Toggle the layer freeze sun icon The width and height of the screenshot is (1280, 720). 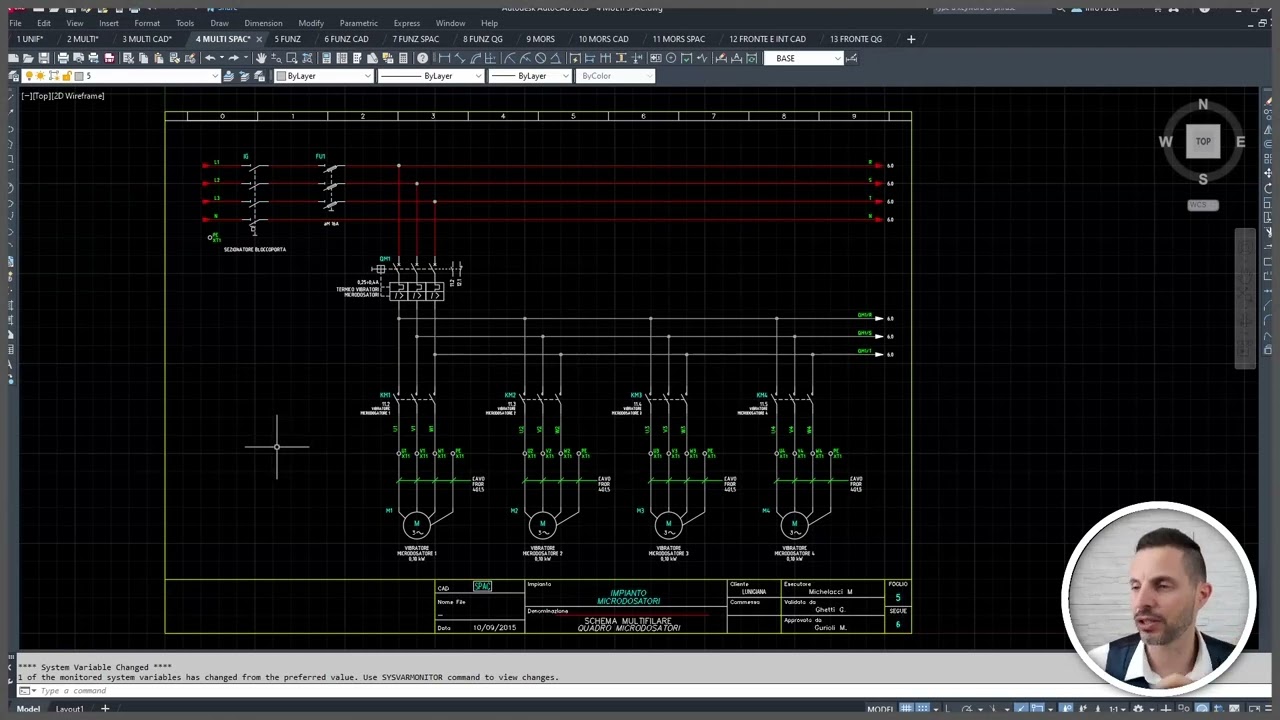pos(41,76)
